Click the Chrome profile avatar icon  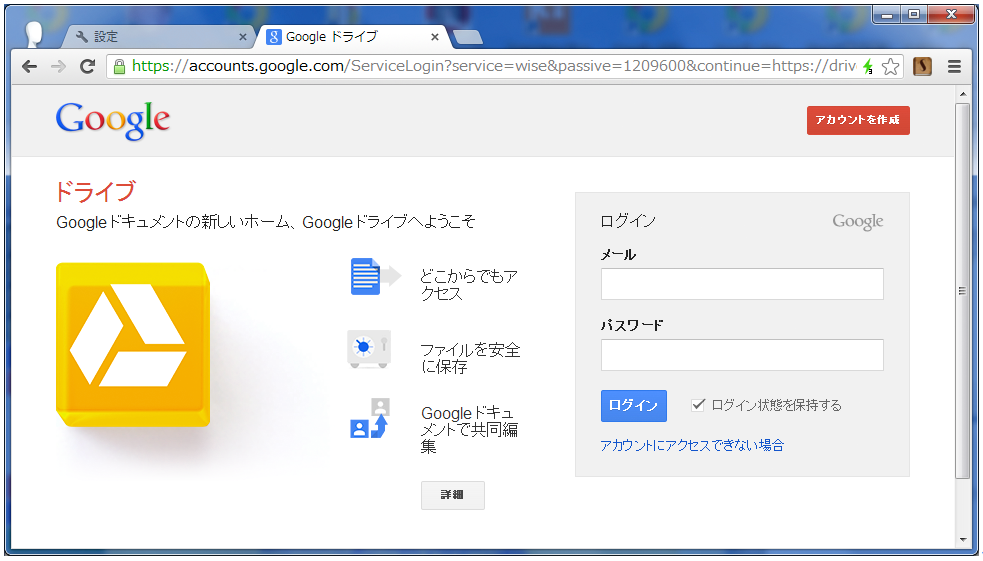(x=33, y=34)
